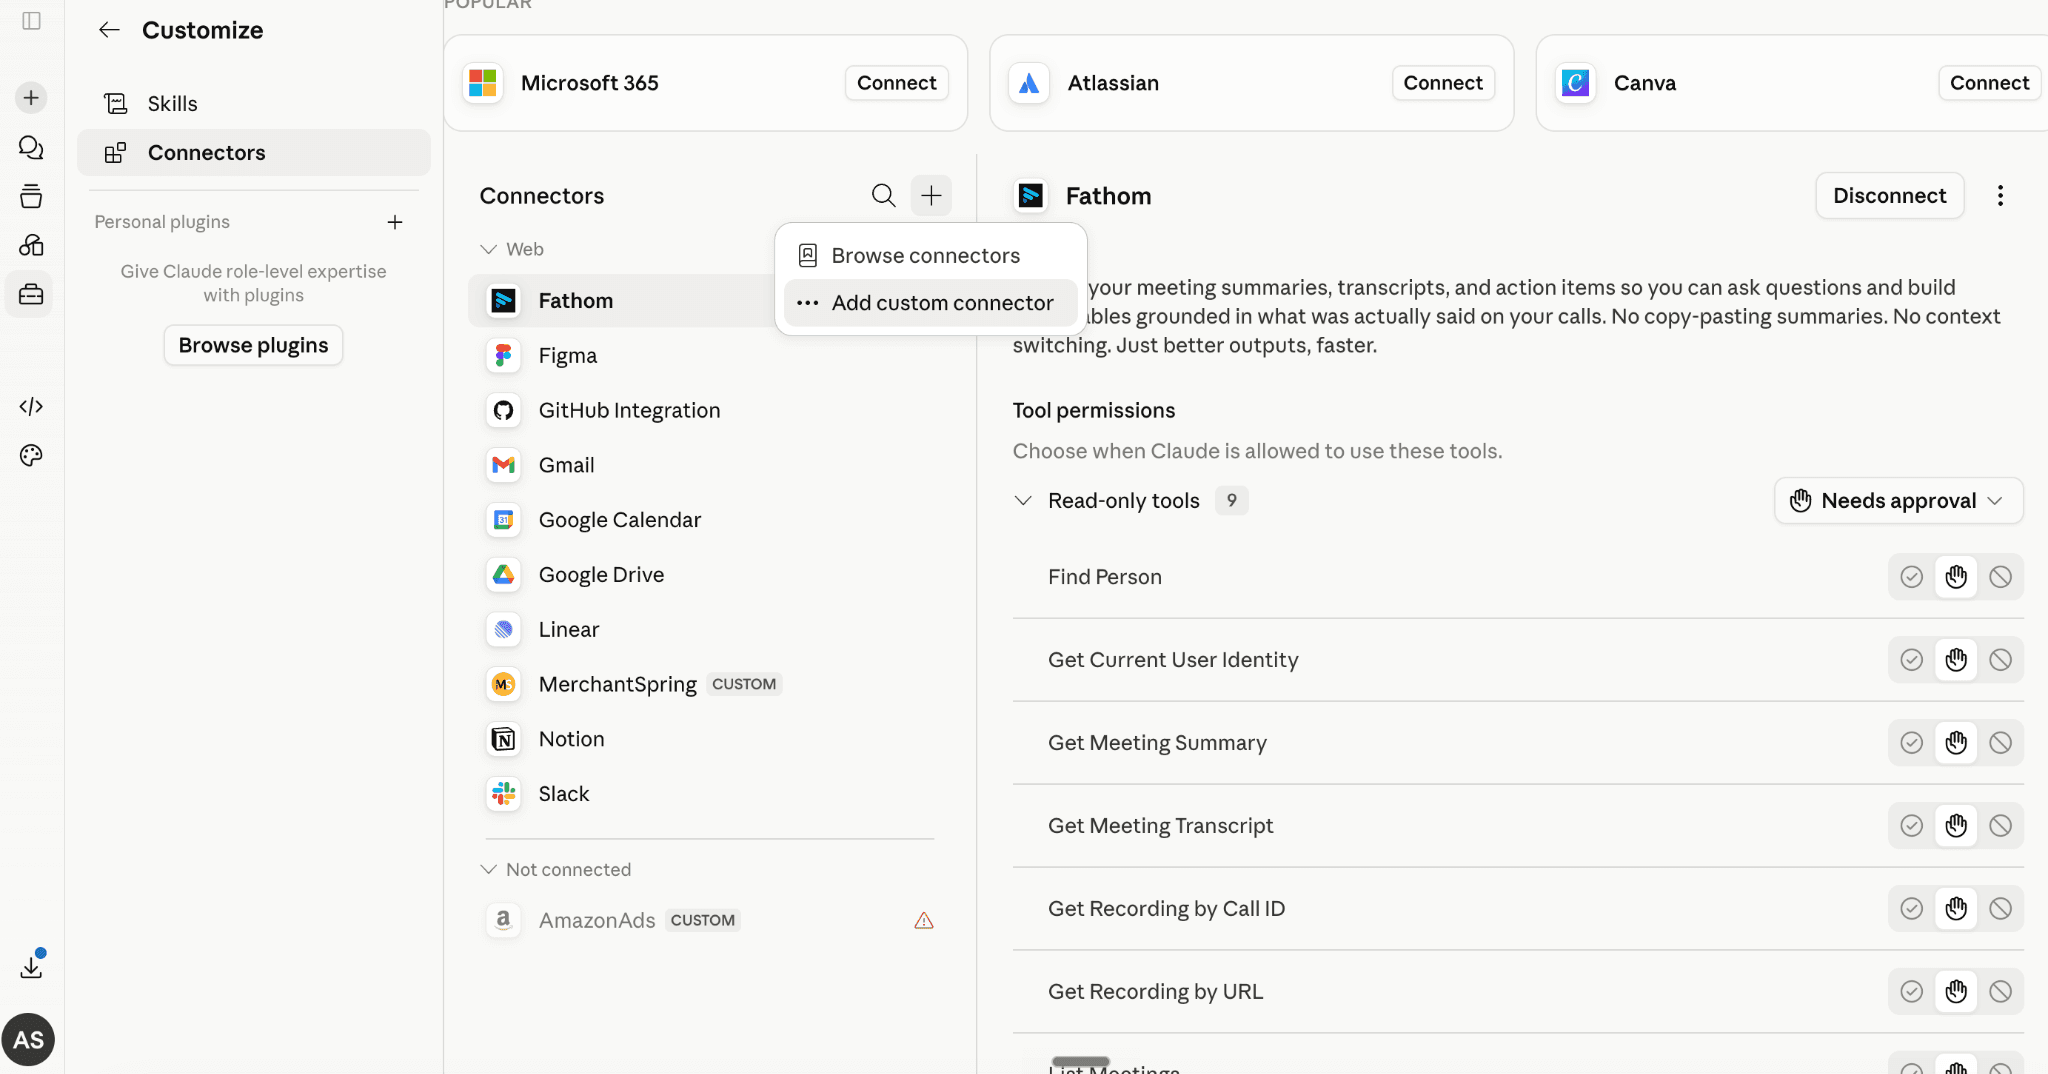
Task: Open the artifacts shapes icon in the sidebar
Action: coord(31,245)
